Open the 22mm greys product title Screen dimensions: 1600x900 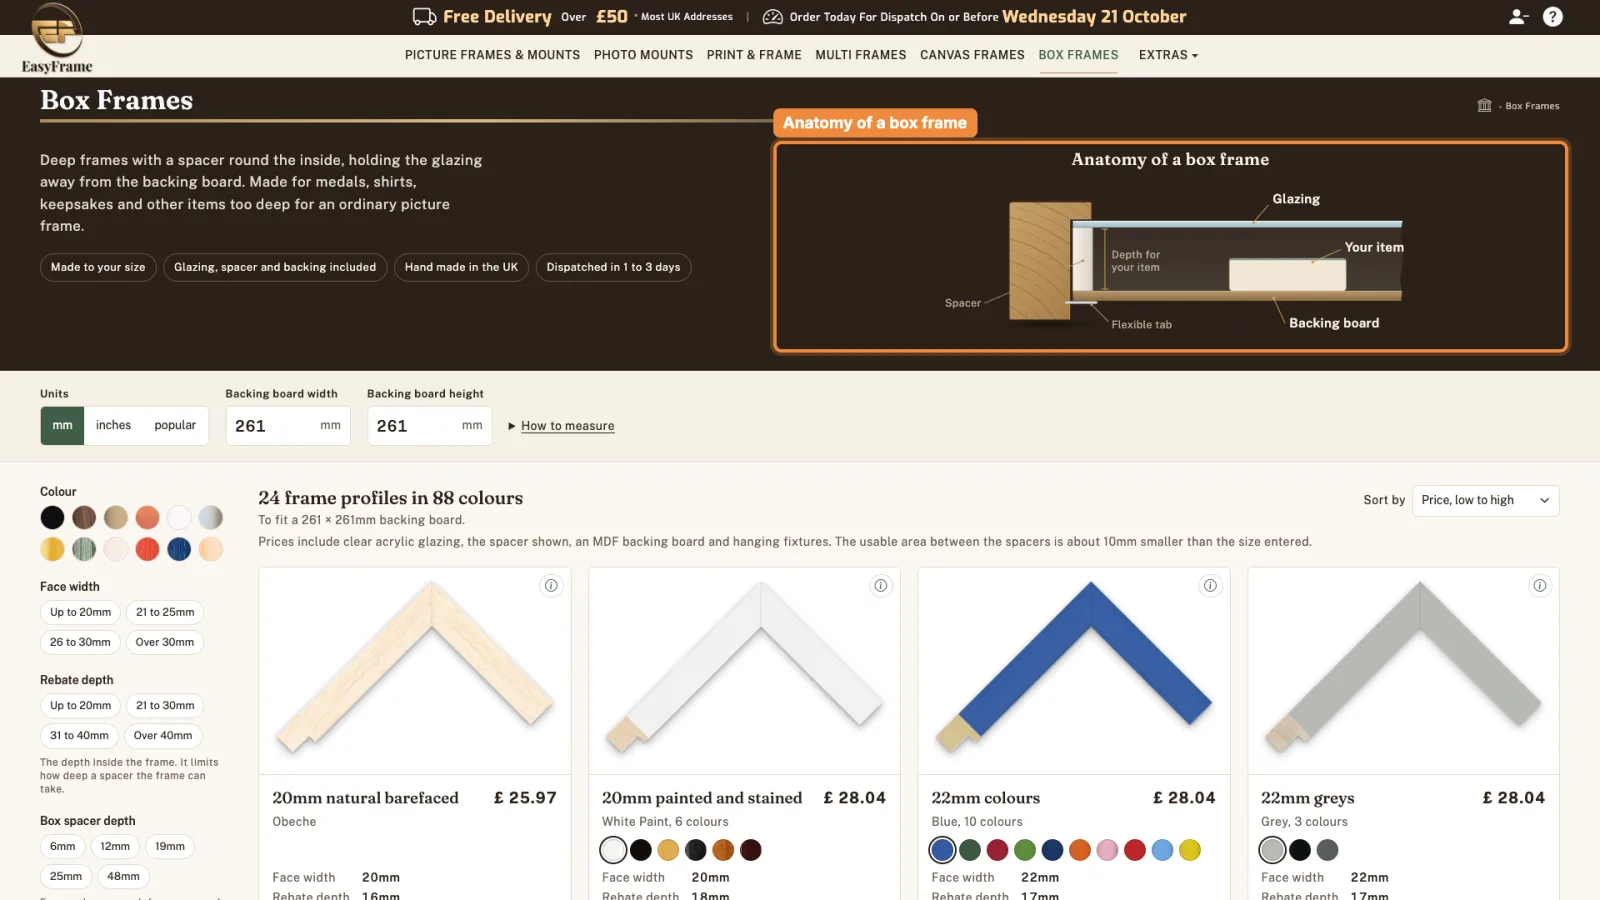[1307, 798]
